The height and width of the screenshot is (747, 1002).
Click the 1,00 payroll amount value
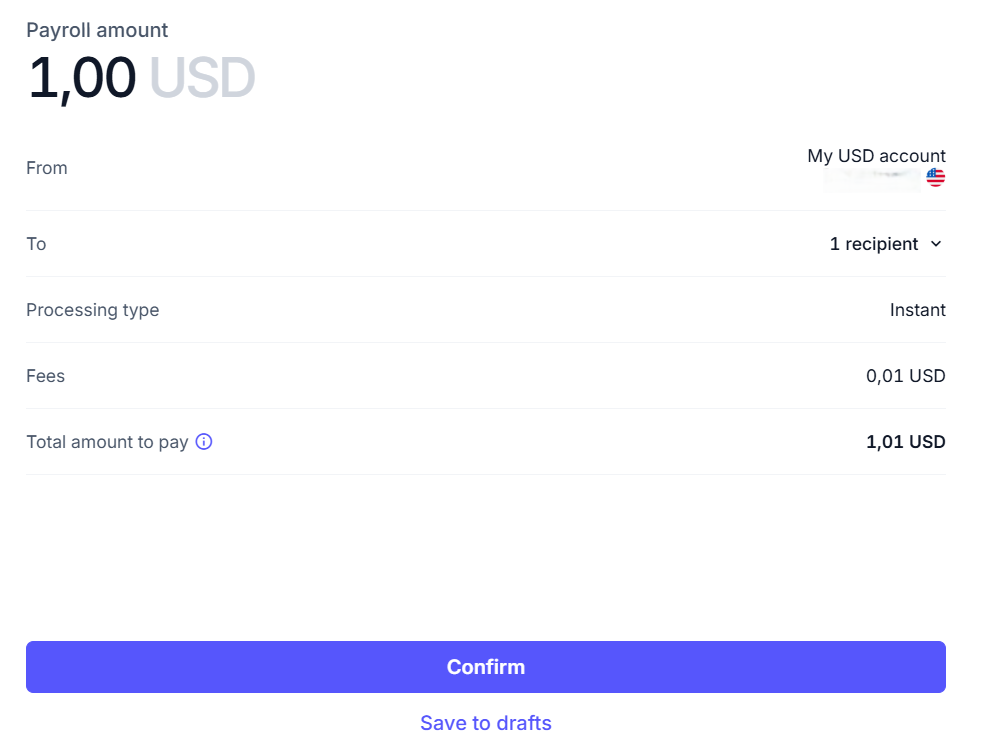point(82,79)
